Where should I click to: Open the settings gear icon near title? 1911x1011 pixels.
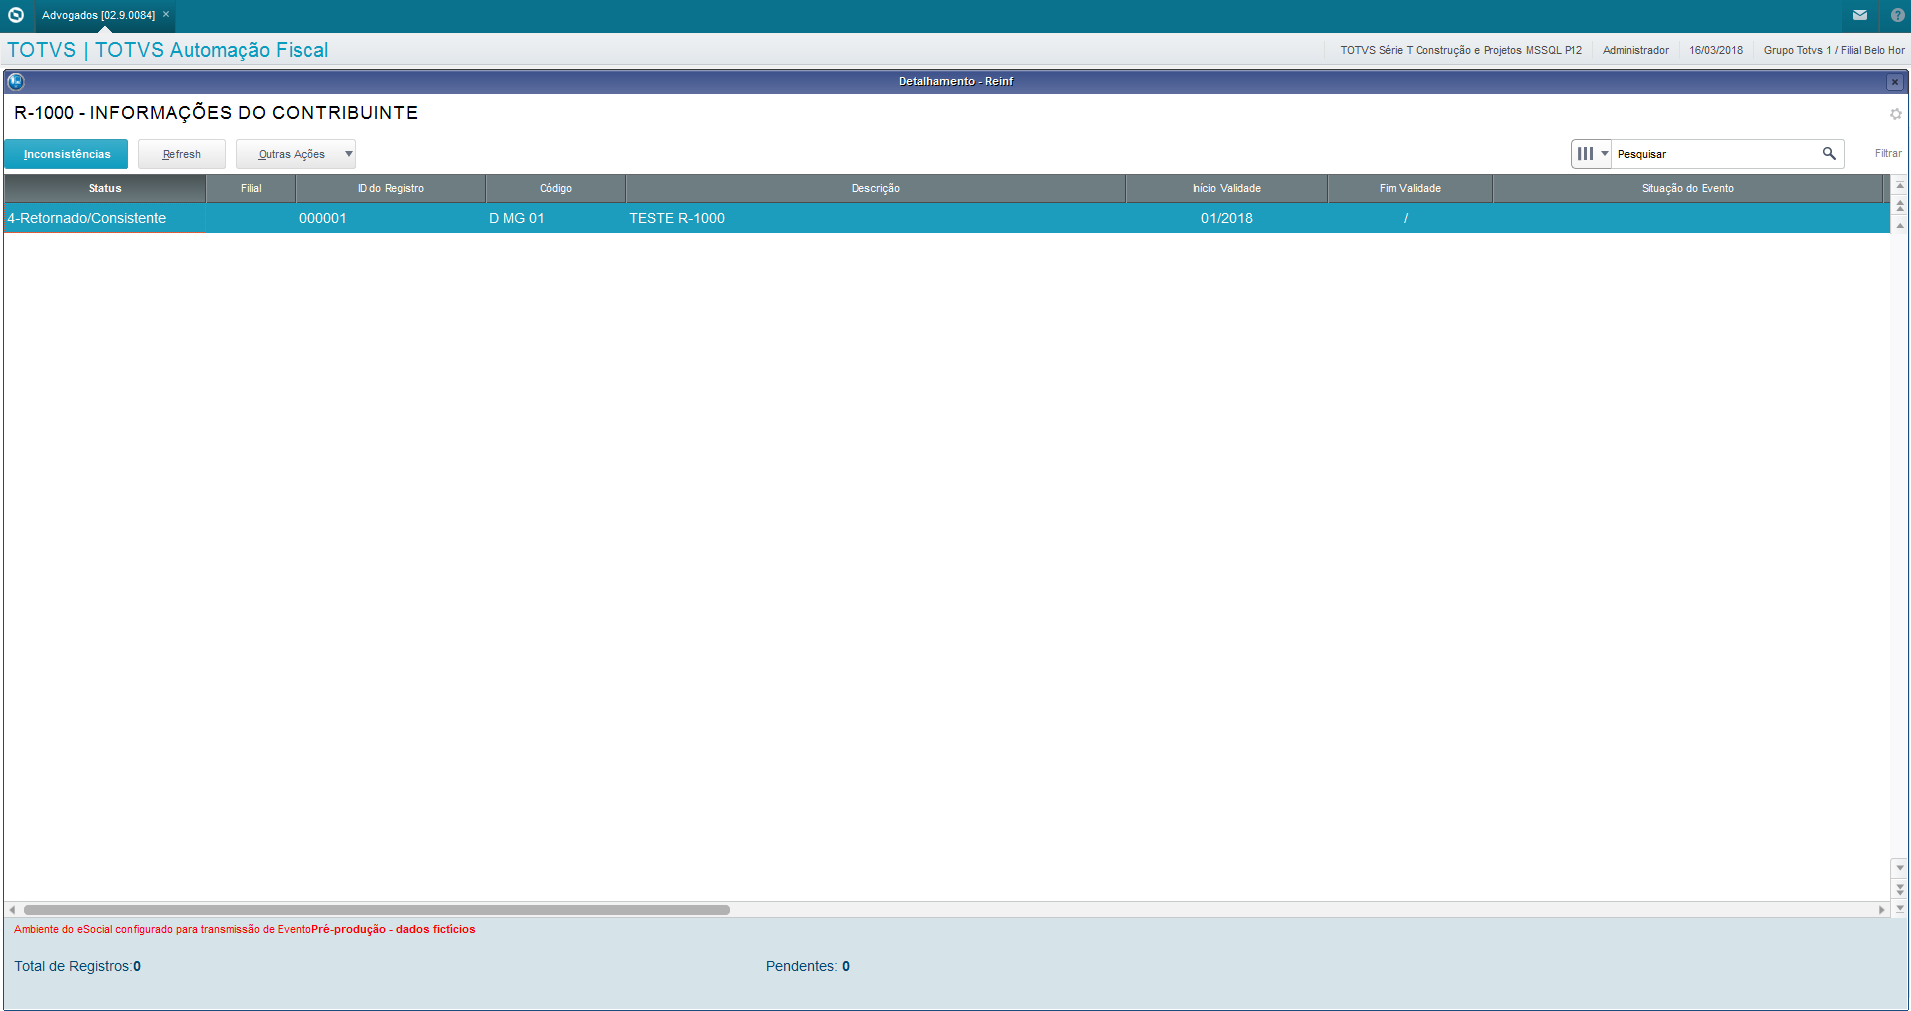coord(1895,114)
